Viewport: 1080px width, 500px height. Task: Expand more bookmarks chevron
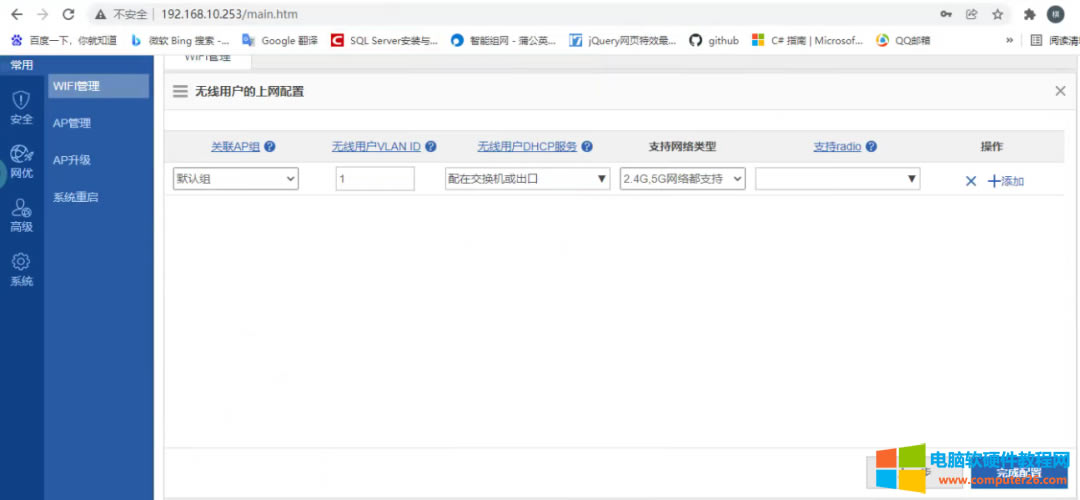(1009, 41)
